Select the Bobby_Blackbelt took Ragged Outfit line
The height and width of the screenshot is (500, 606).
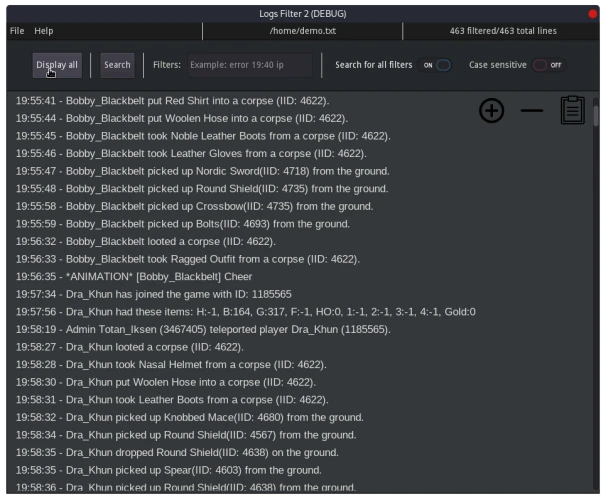187,259
